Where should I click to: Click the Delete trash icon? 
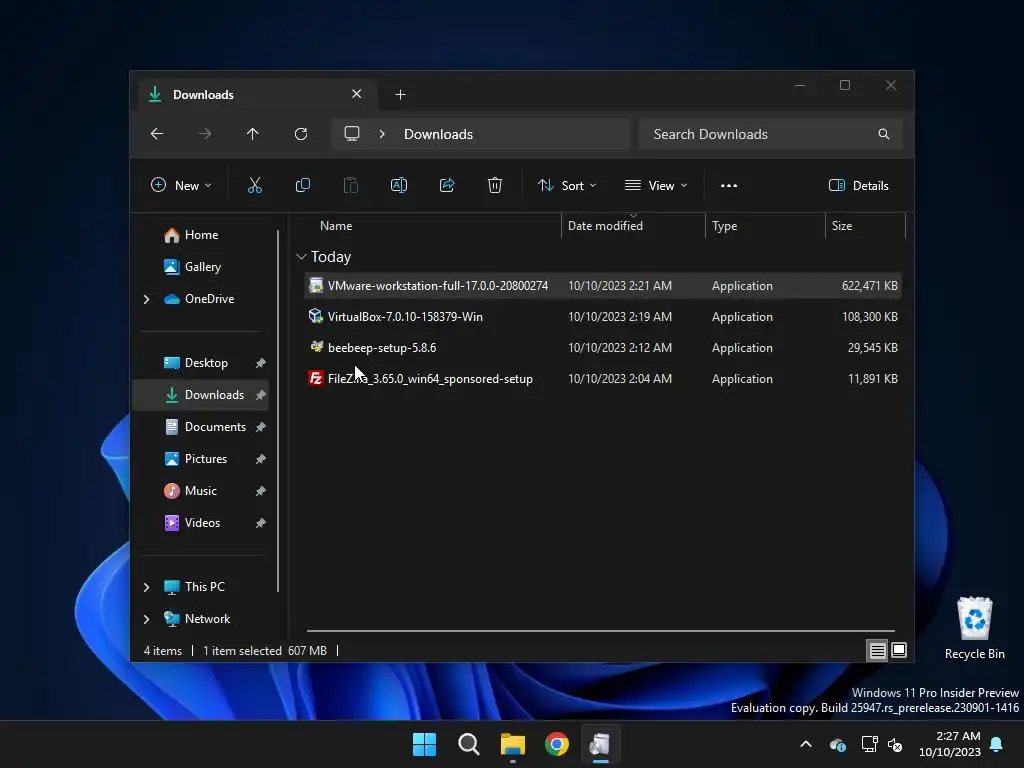(495, 185)
